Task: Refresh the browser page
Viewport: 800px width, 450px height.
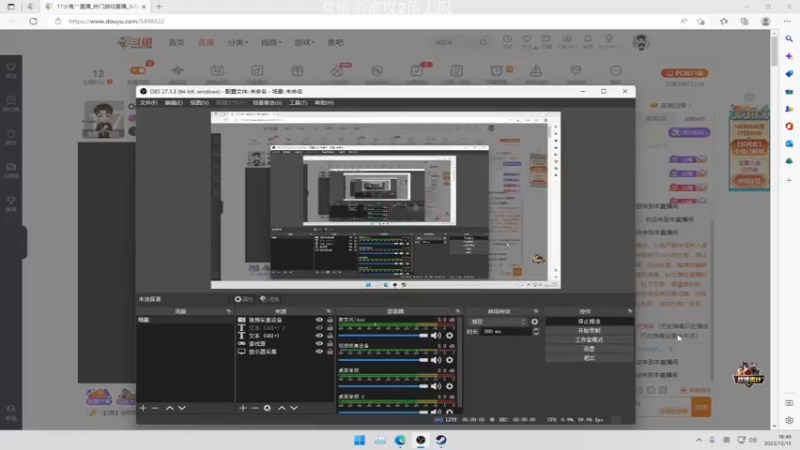Action: [x=33, y=21]
